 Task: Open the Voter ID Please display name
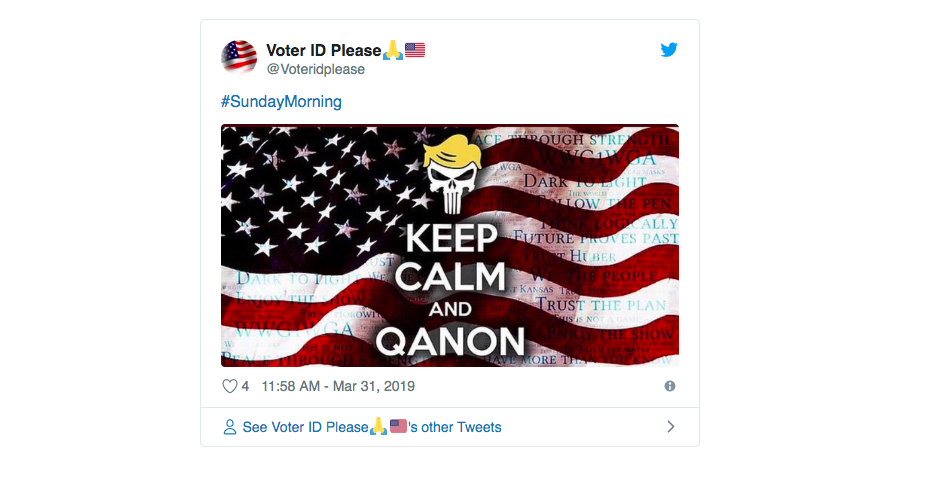[x=323, y=50]
